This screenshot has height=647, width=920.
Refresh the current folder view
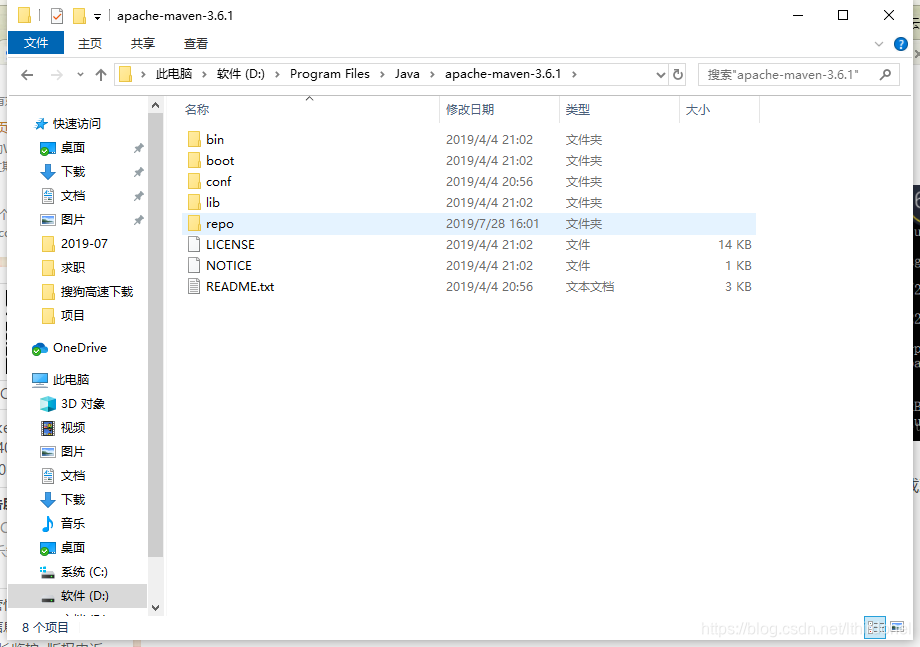pyautogui.click(x=678, y=74)
